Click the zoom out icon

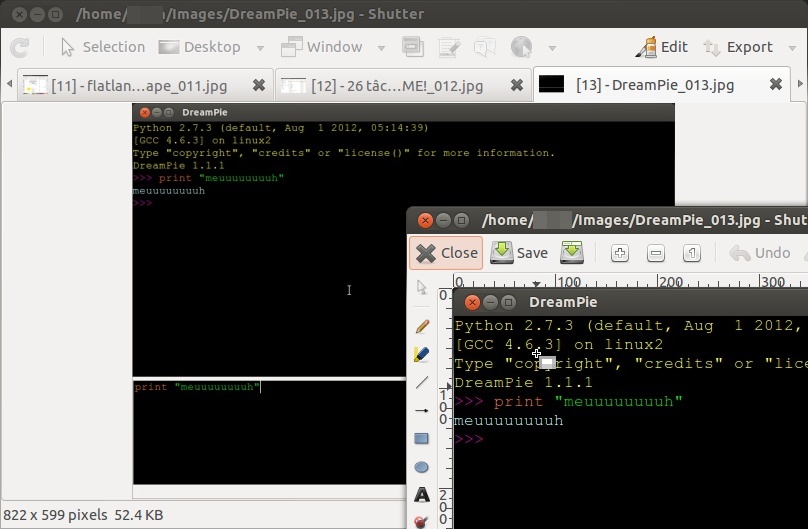[655, 253]
